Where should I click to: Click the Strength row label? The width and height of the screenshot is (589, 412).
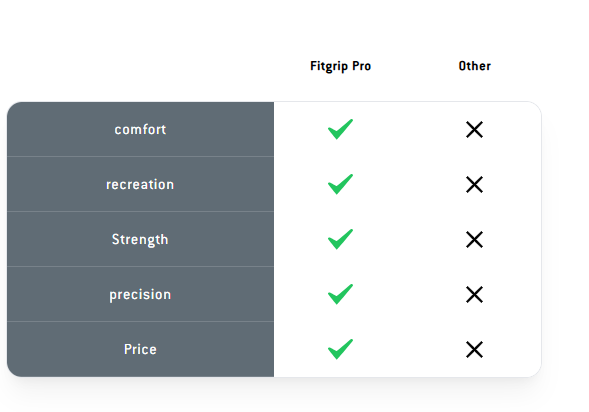140,240
